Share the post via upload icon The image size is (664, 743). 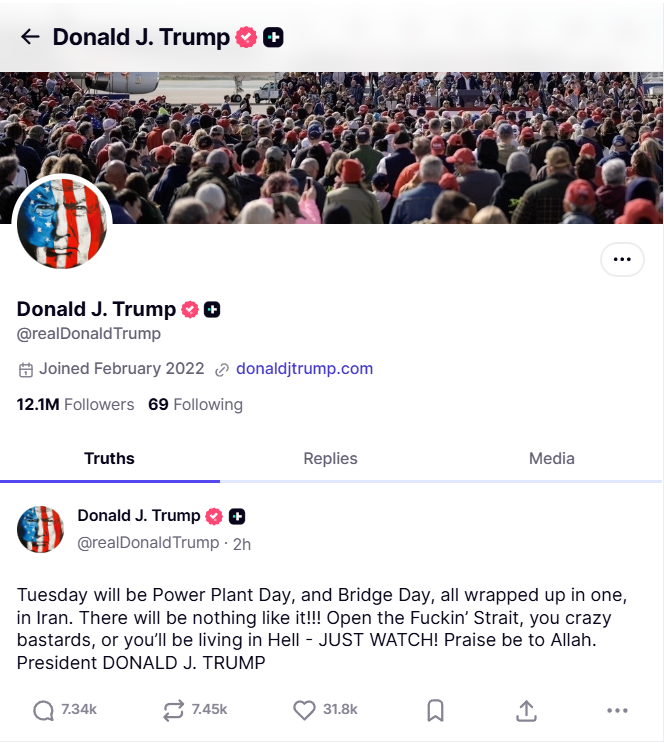click(526, 710)
